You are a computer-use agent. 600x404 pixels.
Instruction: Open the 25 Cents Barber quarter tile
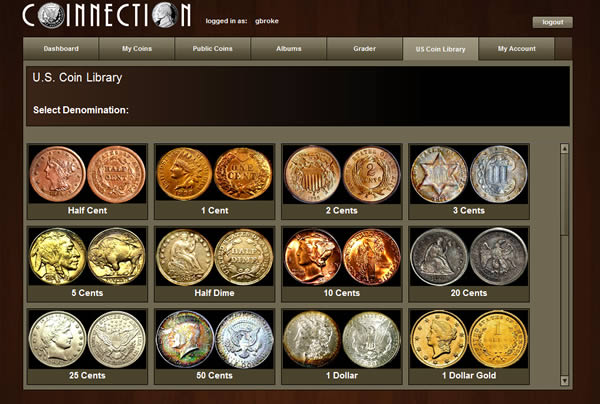pyautogui.click(x=87, y=347)
